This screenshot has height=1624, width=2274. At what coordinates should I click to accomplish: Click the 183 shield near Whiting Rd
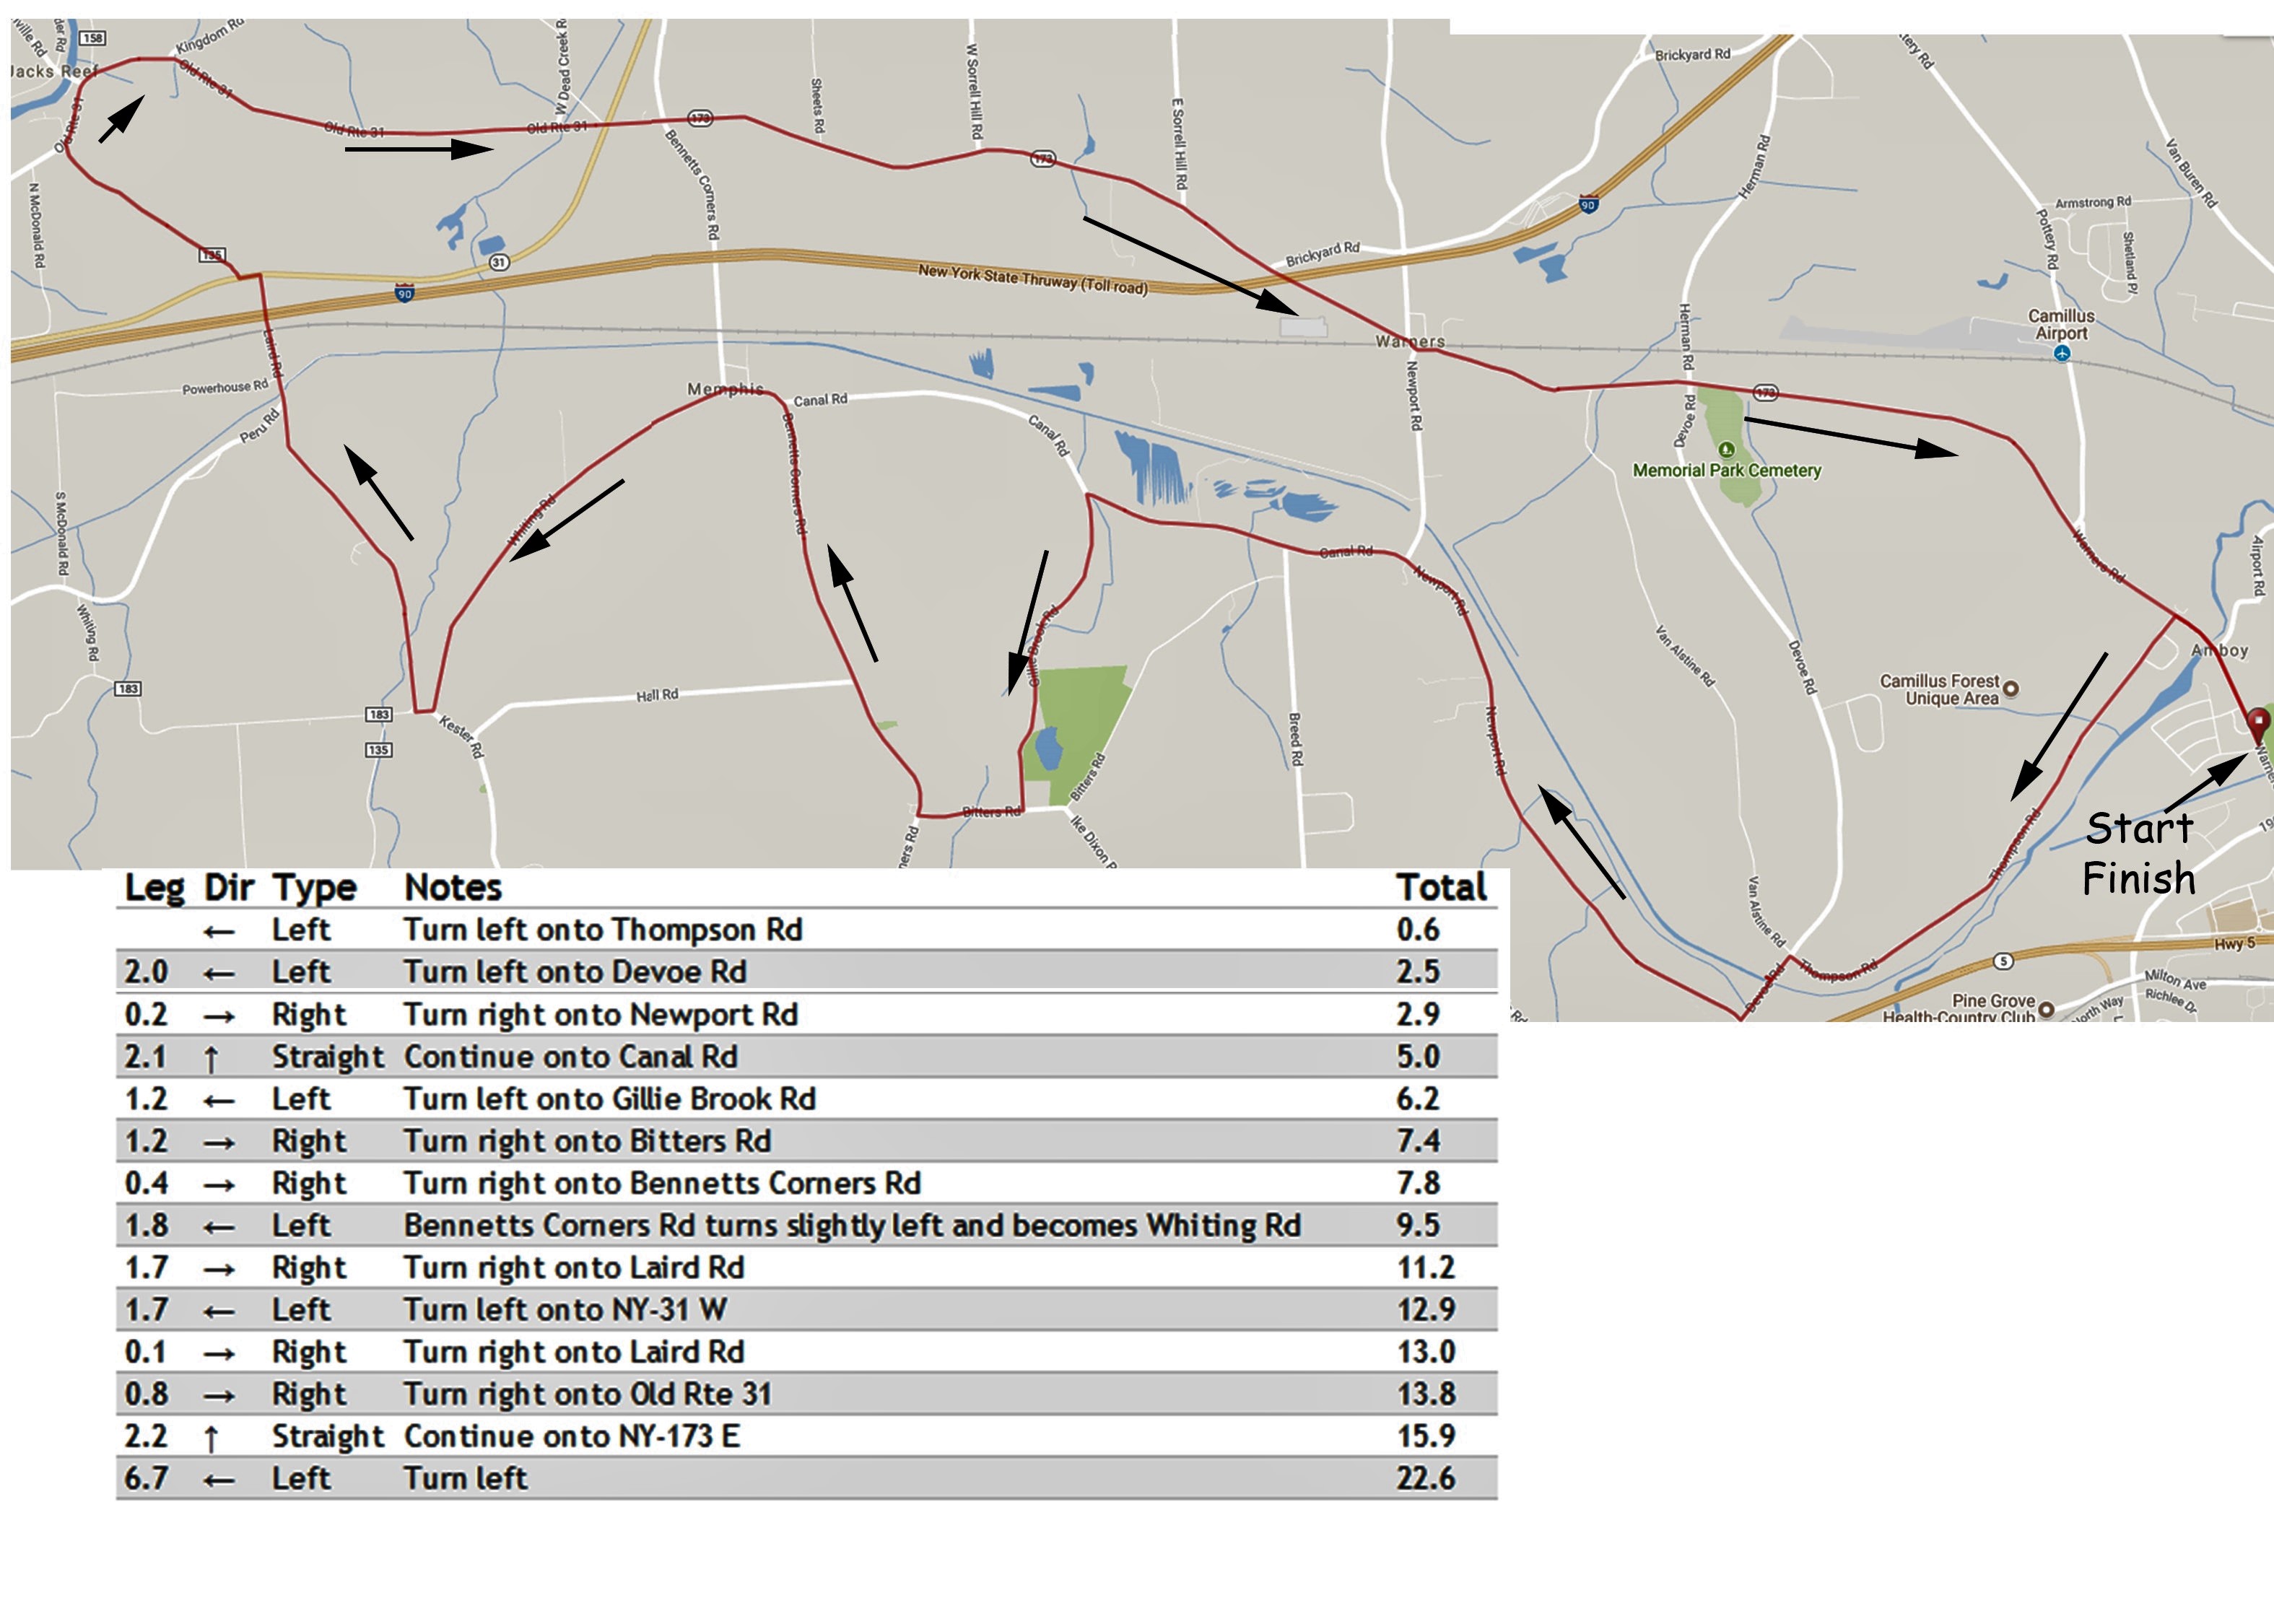pos(127,688)
